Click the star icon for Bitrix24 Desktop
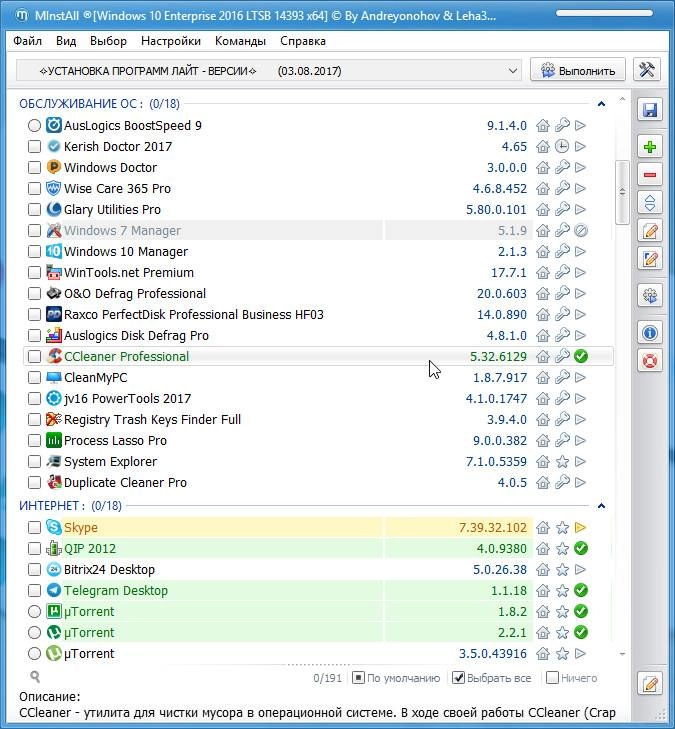Image resolution: width=675 pixels, height=729 pixels. click(x=562, y=570)
